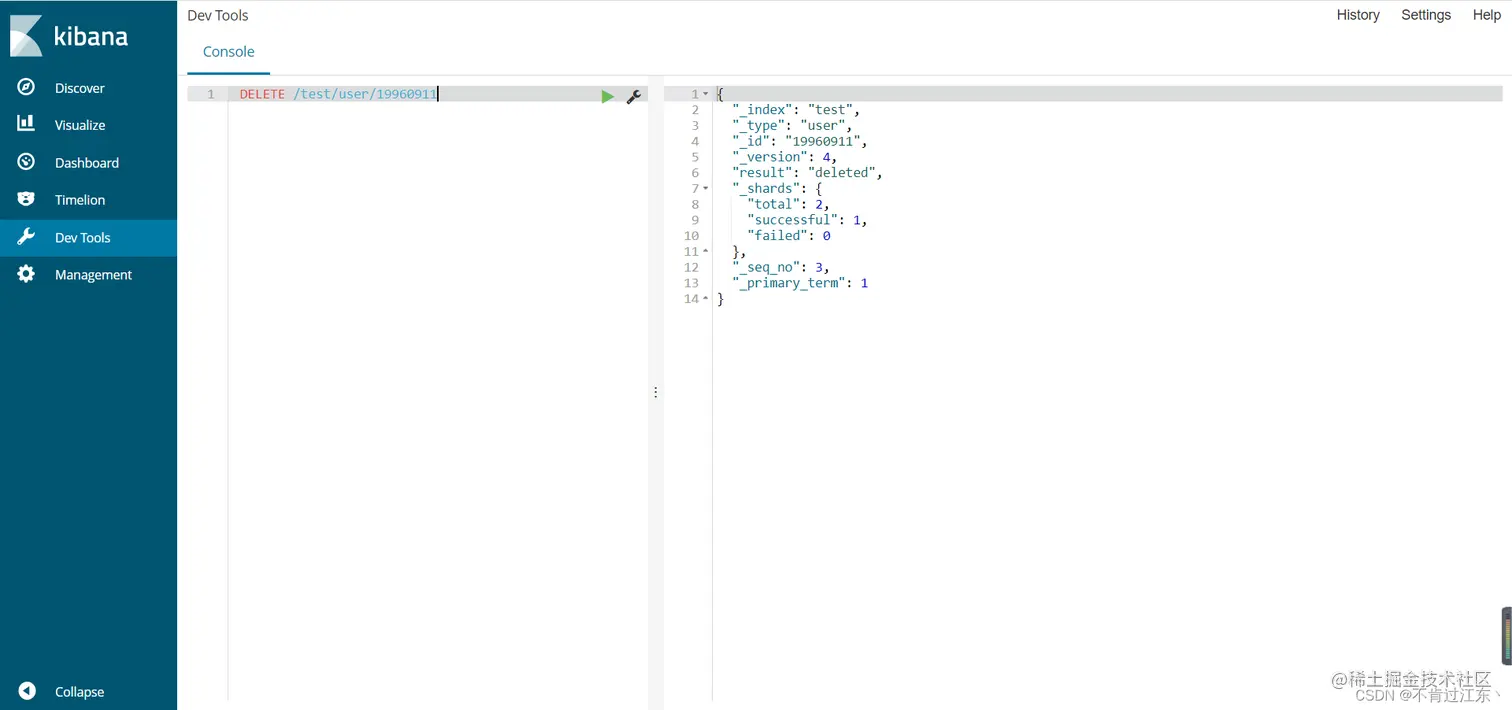Click Discover label in sidebar
Screen dimensions: 1512x710
80,88
